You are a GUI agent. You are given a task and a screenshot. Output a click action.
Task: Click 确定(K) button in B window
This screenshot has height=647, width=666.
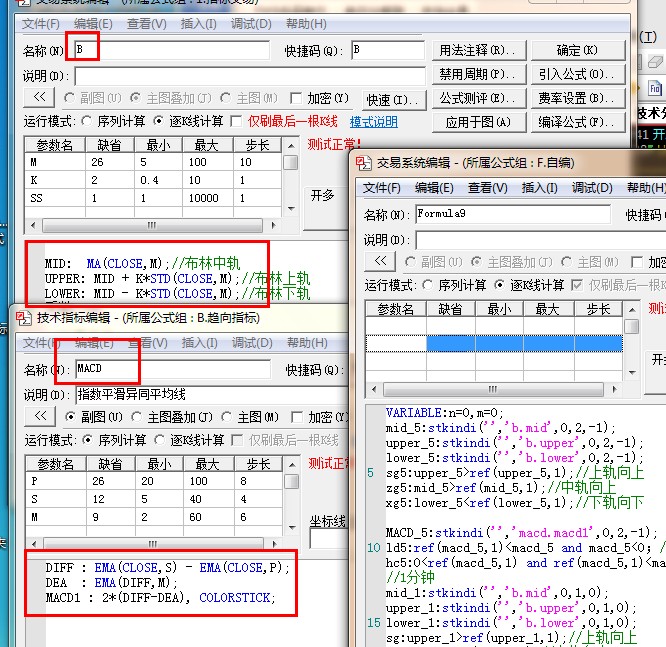click(x=578, y=51)
